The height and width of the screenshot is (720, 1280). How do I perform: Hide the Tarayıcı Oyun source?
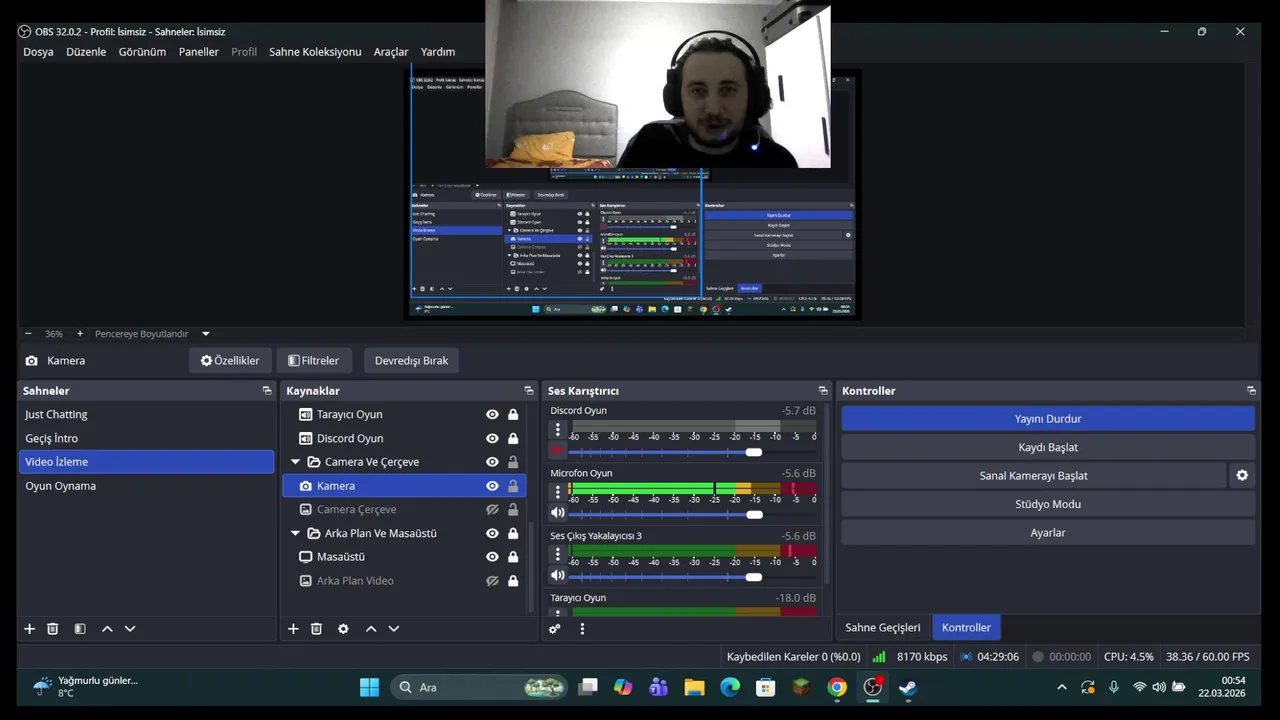[492, 415]
